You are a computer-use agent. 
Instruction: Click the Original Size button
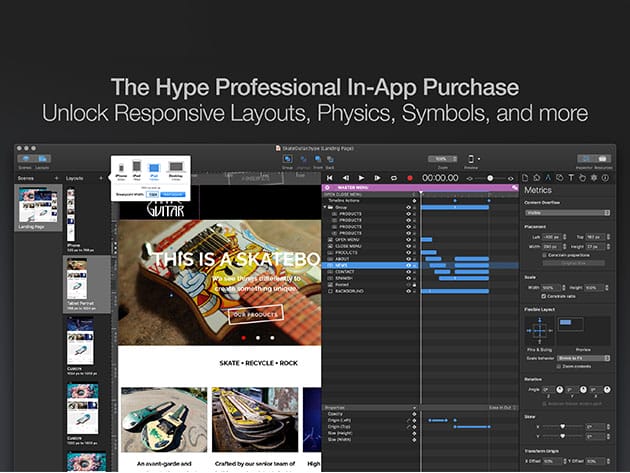pos(566,263)
